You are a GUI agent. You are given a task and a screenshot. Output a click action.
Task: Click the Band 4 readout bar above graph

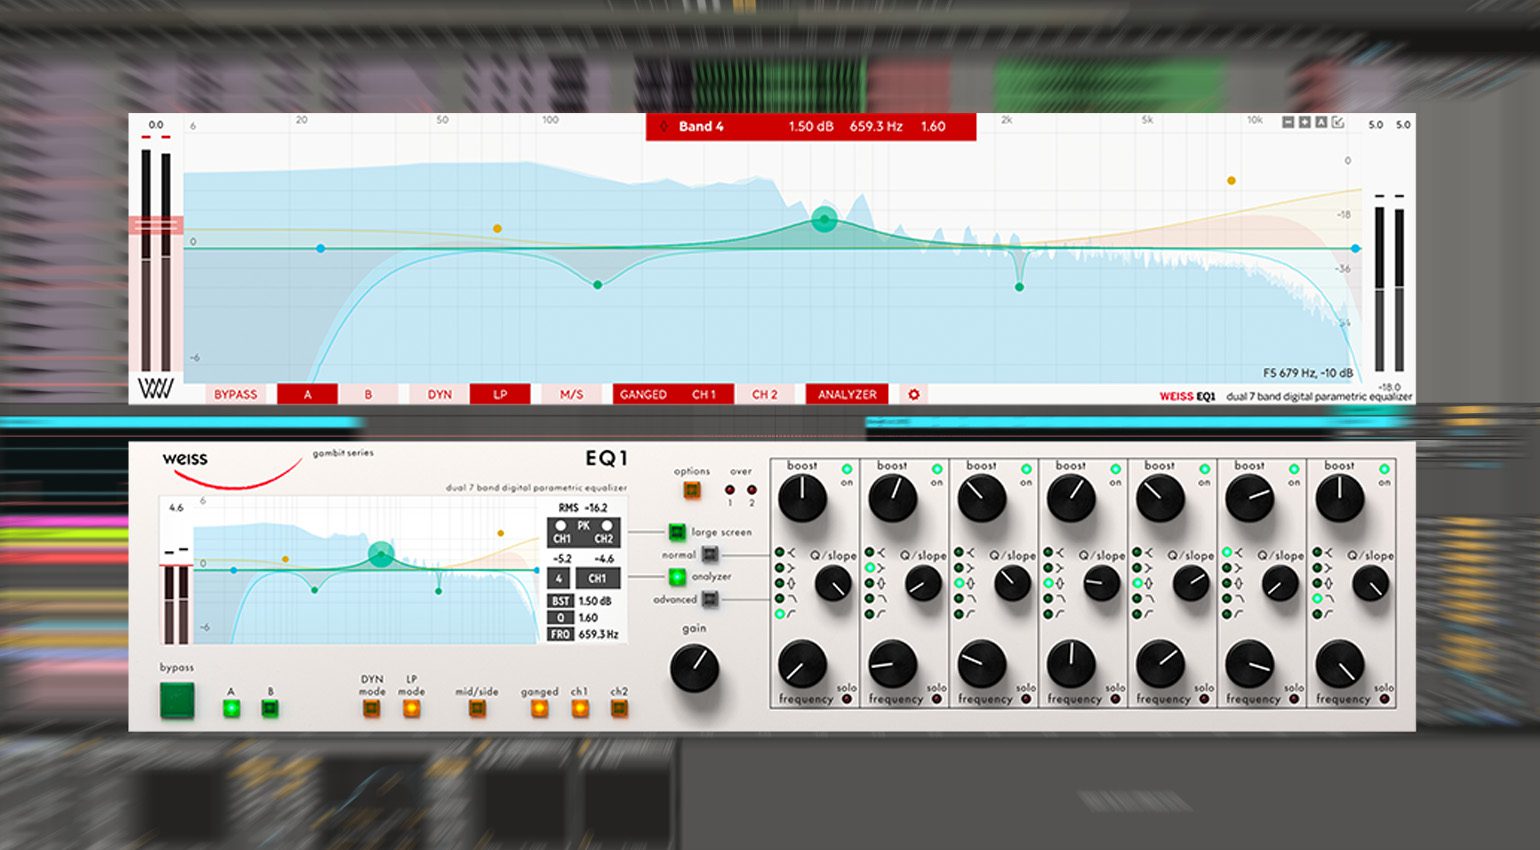click(811, 127)
